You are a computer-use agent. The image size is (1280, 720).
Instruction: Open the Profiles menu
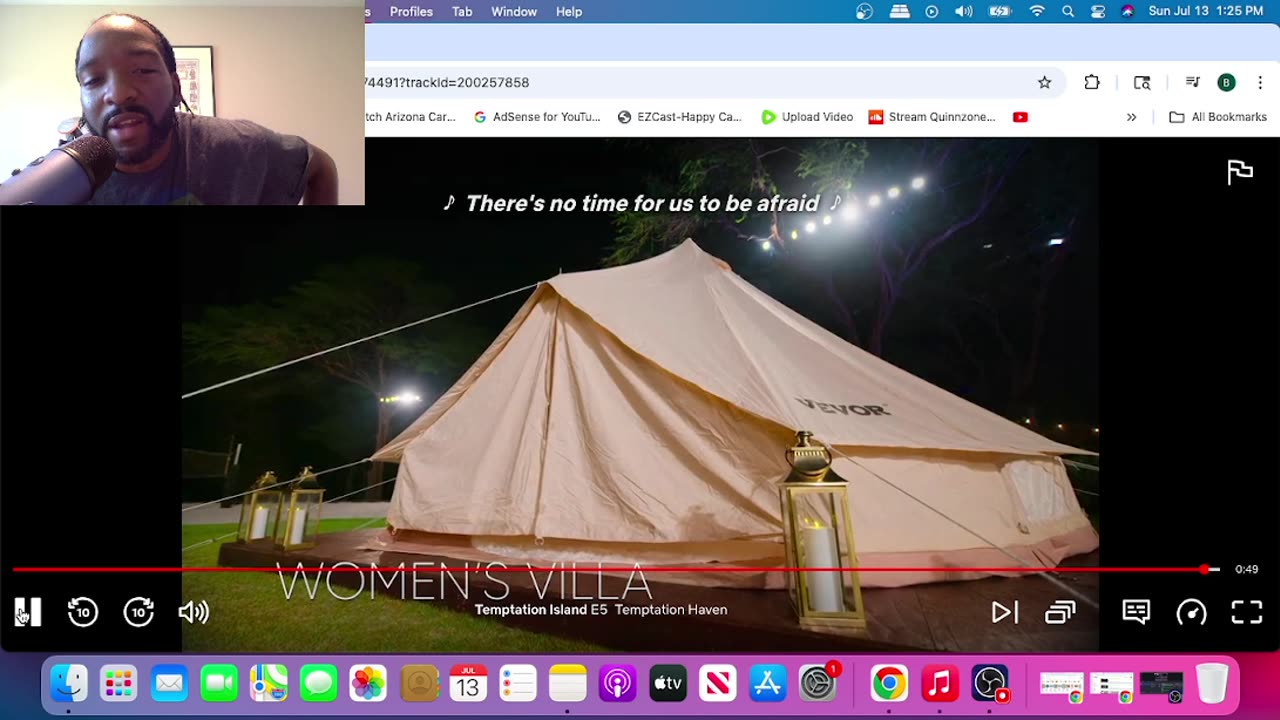(411, 12)
